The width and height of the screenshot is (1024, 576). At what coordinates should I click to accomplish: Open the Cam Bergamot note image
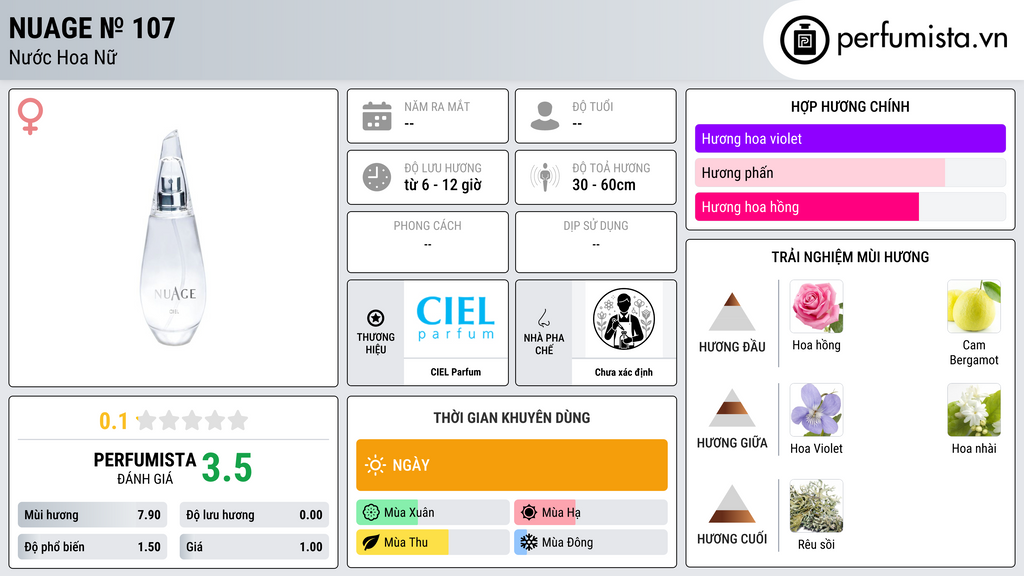pyautogui.click(x=974, y=306)
